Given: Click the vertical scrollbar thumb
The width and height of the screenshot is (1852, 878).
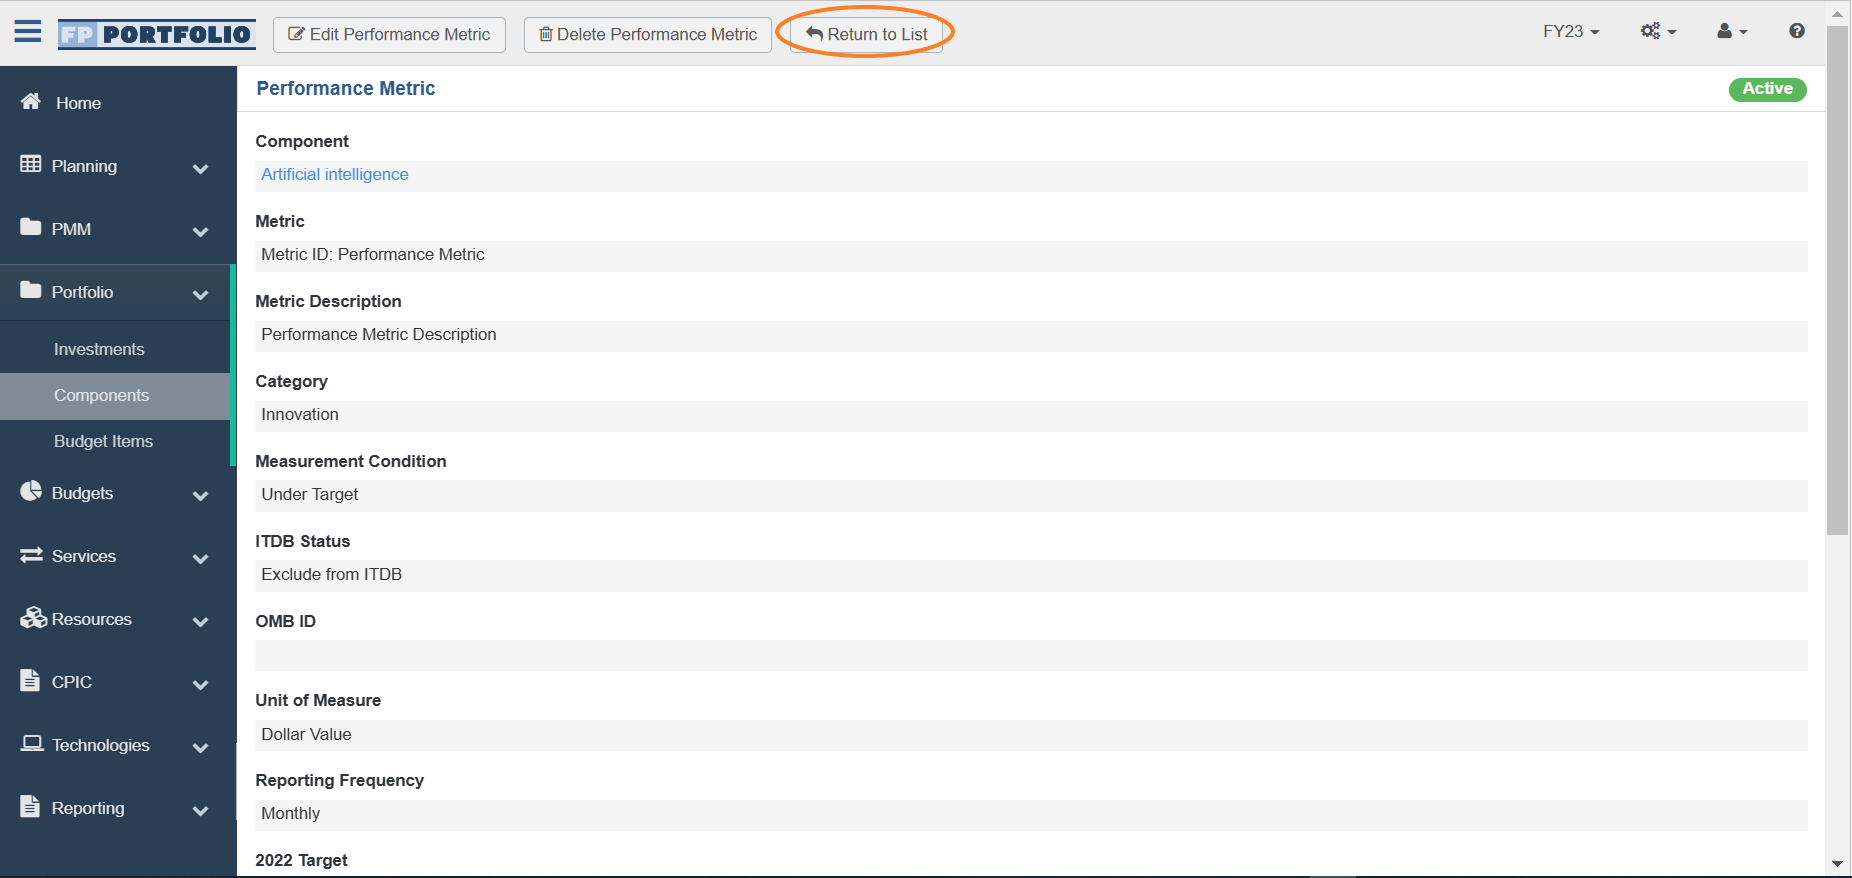Looking at the screenshot, I should point(1837,280).
